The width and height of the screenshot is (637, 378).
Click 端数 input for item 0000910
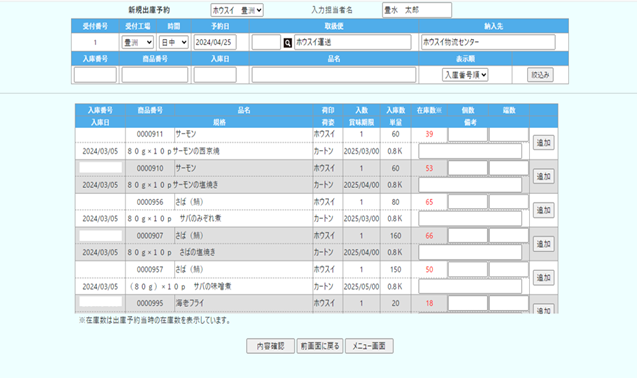509,168
